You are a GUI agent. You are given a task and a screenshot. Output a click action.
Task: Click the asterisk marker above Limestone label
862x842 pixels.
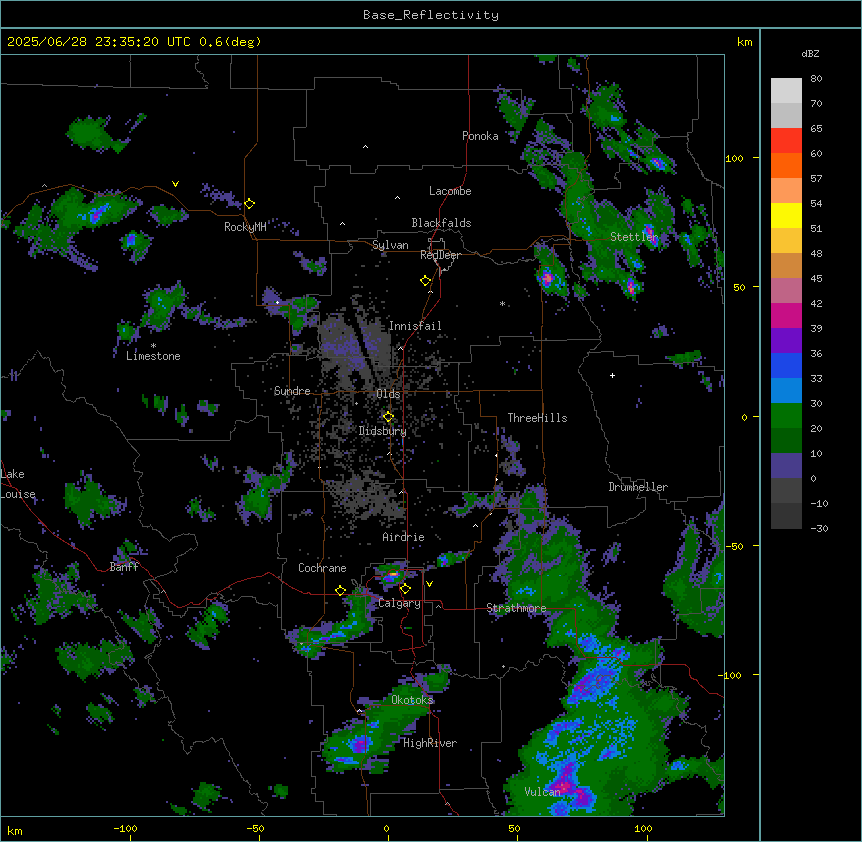coord(153,346)
